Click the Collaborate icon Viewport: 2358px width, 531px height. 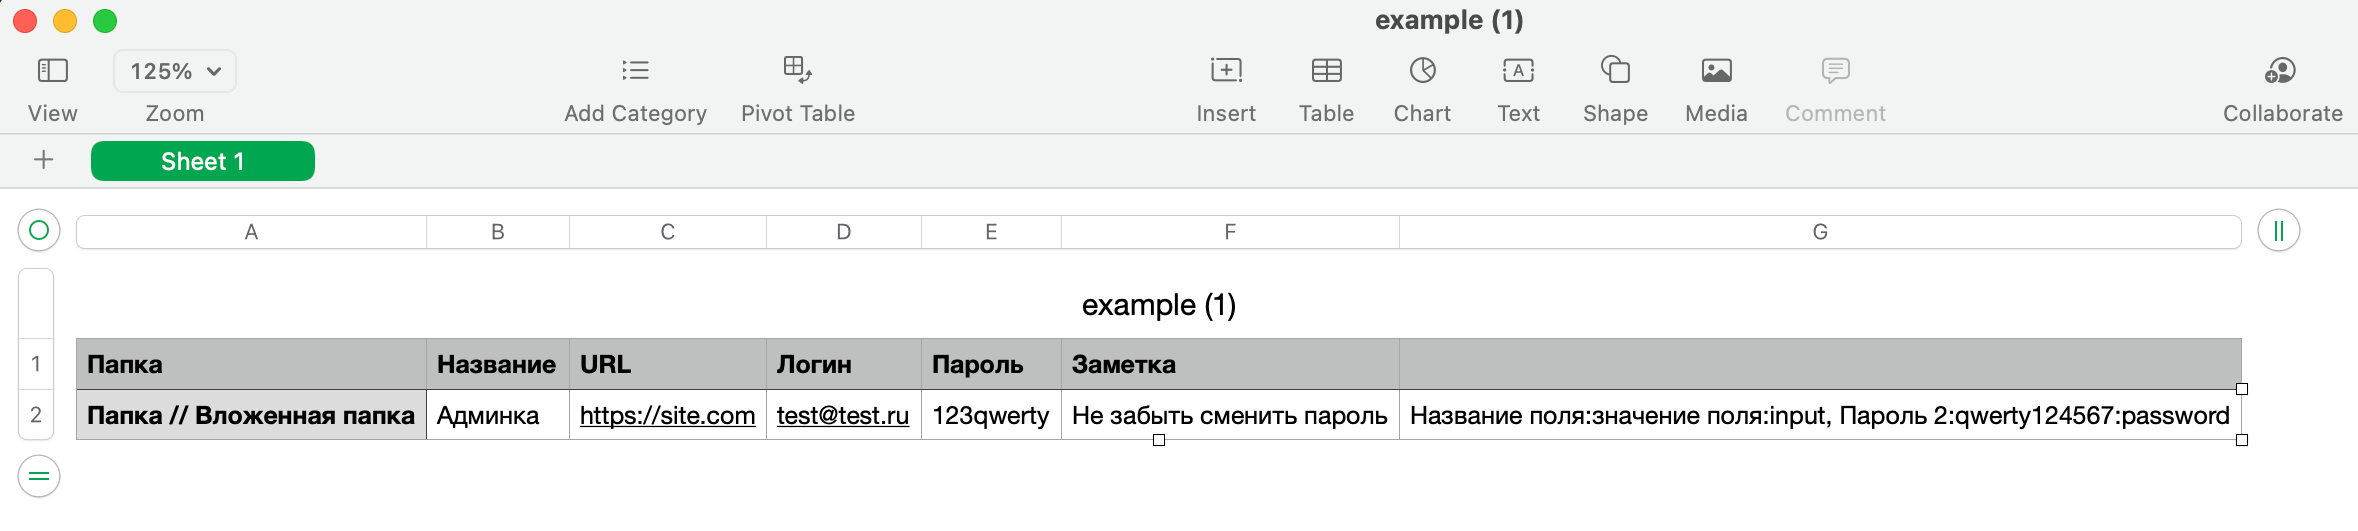click(x=2281, y=71)
